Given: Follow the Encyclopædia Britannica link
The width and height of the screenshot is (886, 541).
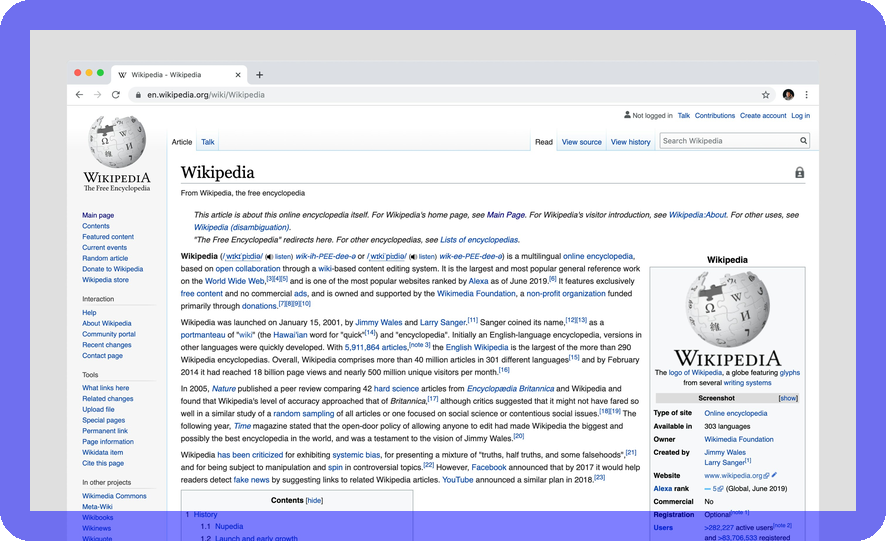Looking at the screenshot, I should 510,388.
